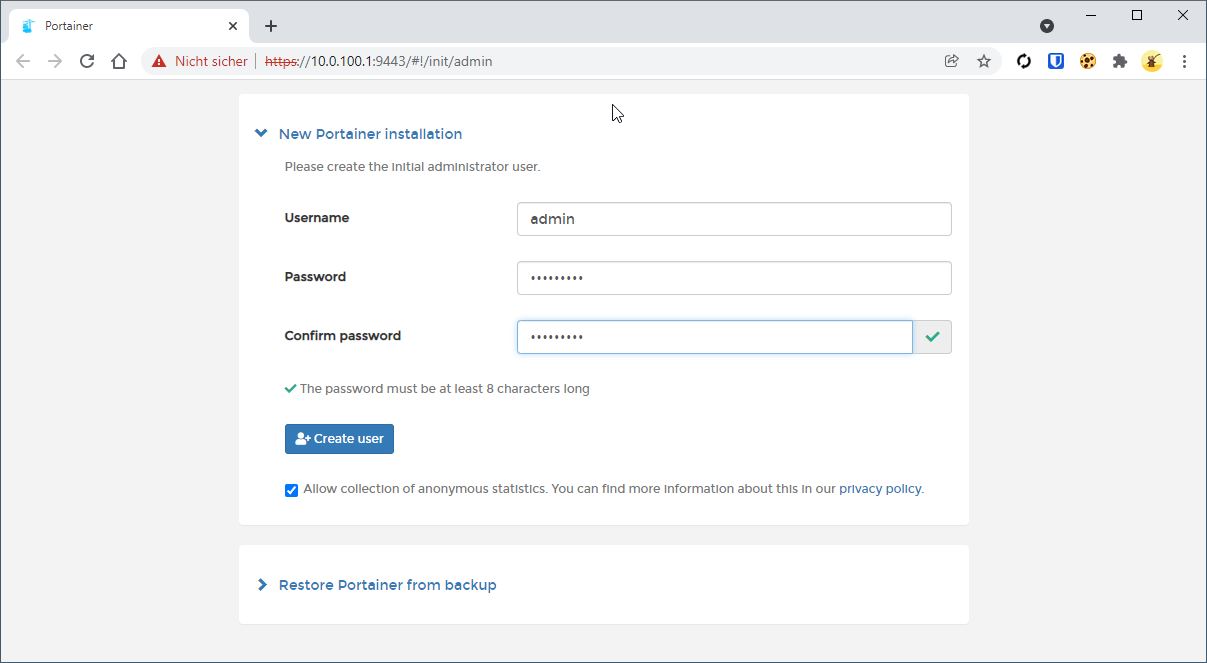1207x663 pixels.
Task: Go to the browser home page
Action: coord(119,61)
